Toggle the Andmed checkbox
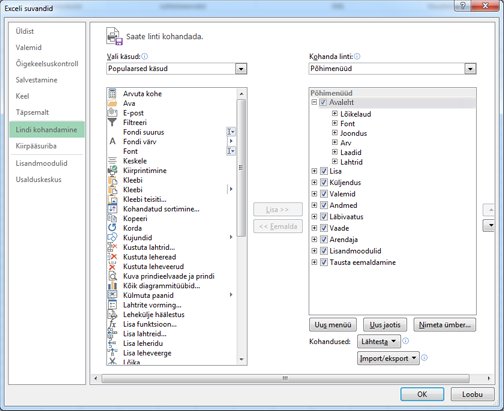Image resolution: width=504 pixels, height=411 pixels. (324, 205)
